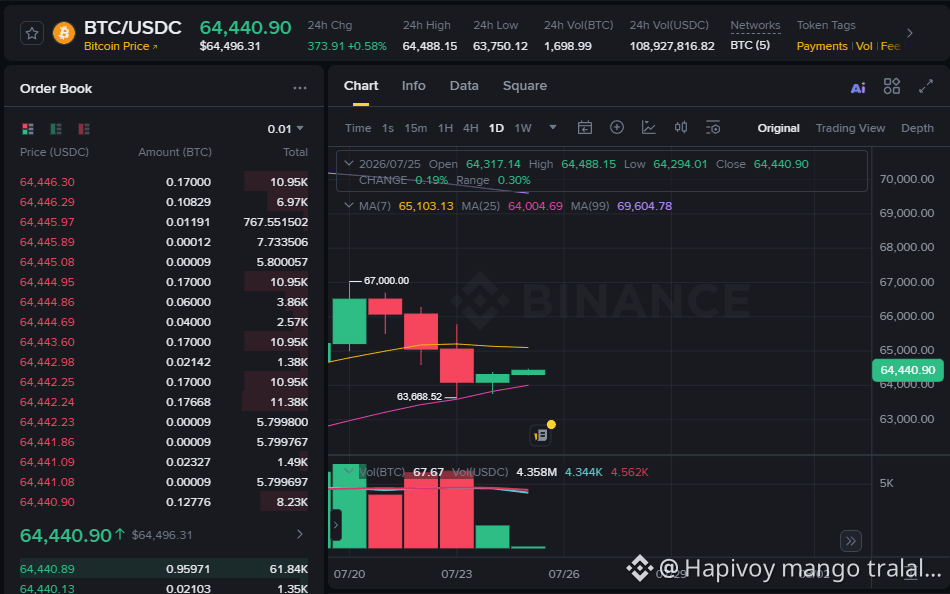Open the calendar date-jump icon
The width and height of the screenshot is (950, 594).
[x=585, y=127]
